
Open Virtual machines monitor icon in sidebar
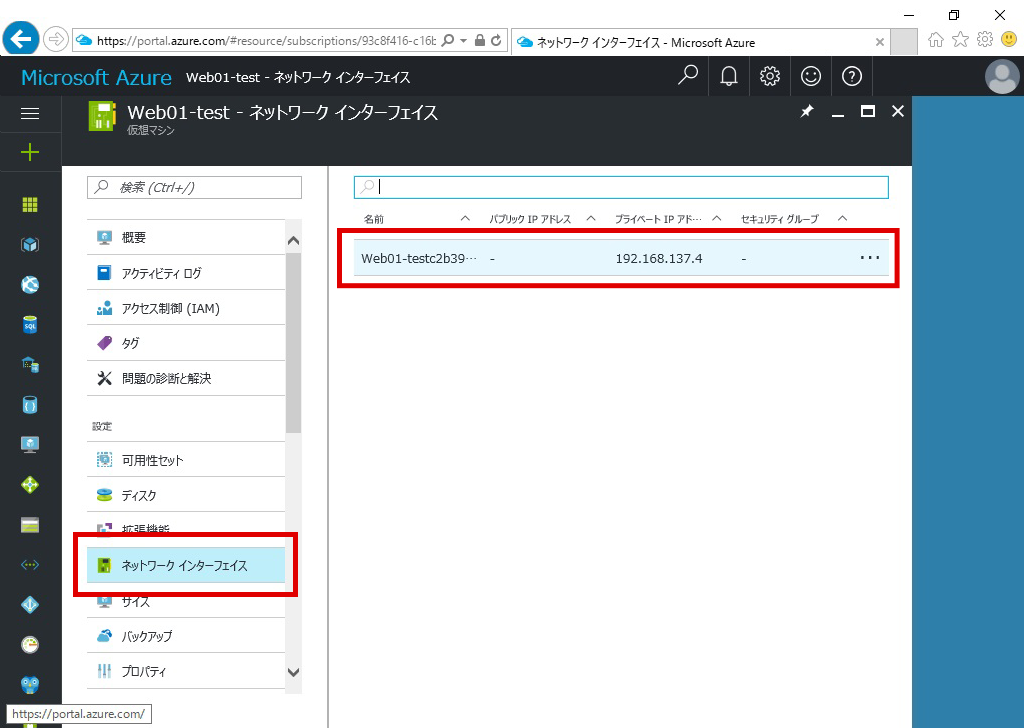(30, 445)
